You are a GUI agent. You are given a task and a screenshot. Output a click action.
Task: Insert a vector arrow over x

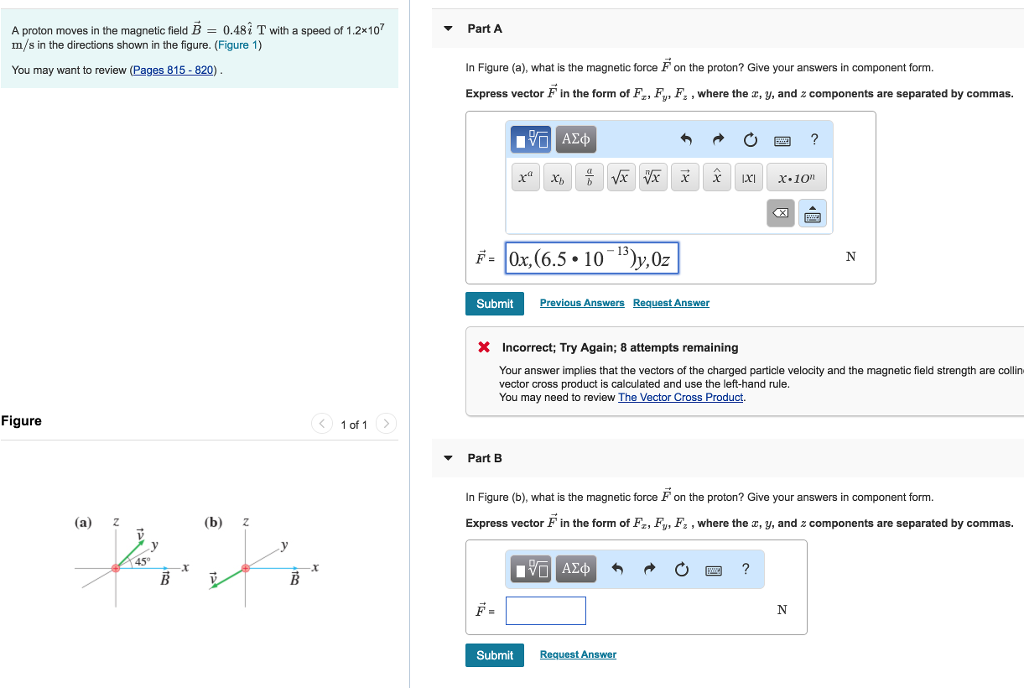pyautogui.click(x=685, y=177)
